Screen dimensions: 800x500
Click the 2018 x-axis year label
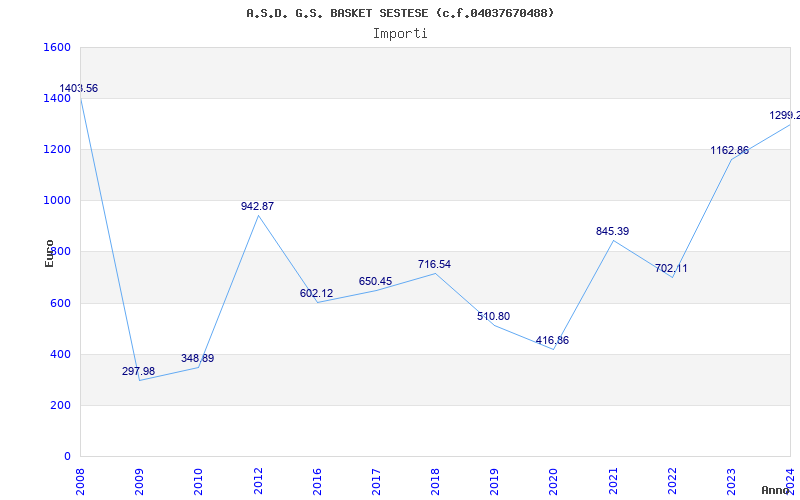[x=435, y=481]
